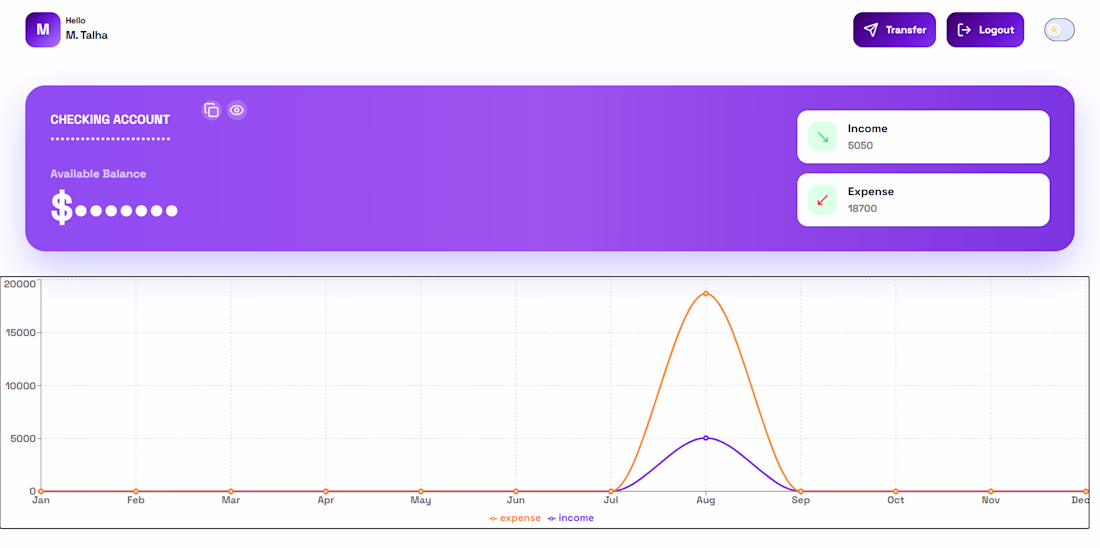Image resolution: width=1100 pixels, height=548 pixels.
Task: Click the 15000 y-axis label
Action: coord(19,333)
